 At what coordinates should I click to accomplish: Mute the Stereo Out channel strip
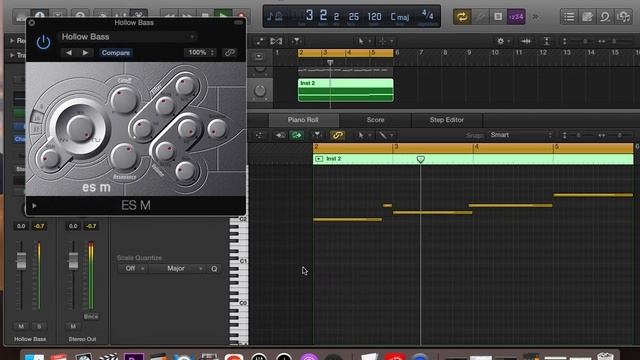[73, 326]
